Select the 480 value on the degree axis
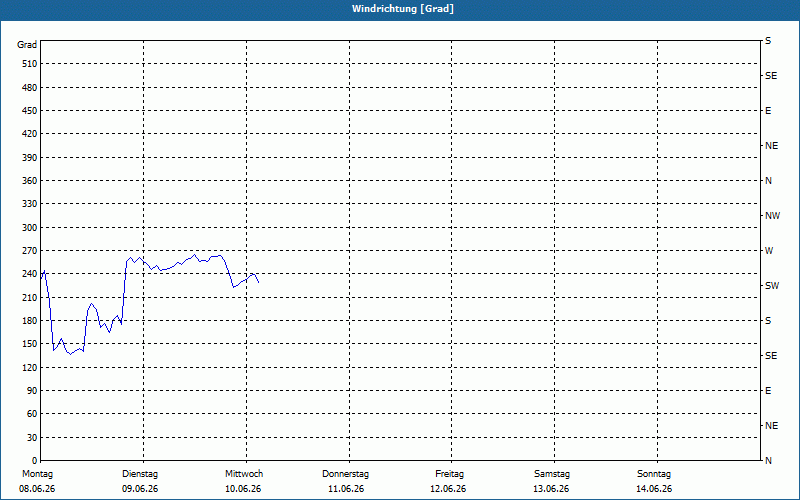 (30, 87)
